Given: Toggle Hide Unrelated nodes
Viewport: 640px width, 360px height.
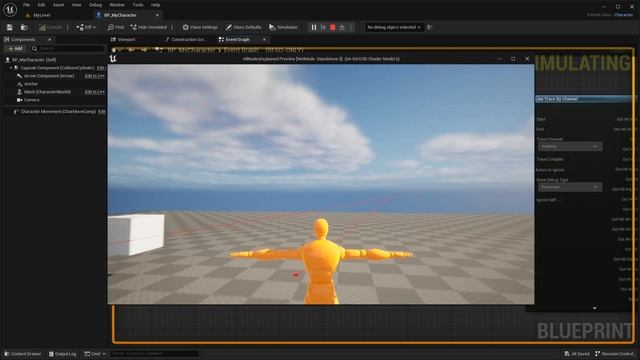Looking at the screenshot, I should tap(149, 27).
